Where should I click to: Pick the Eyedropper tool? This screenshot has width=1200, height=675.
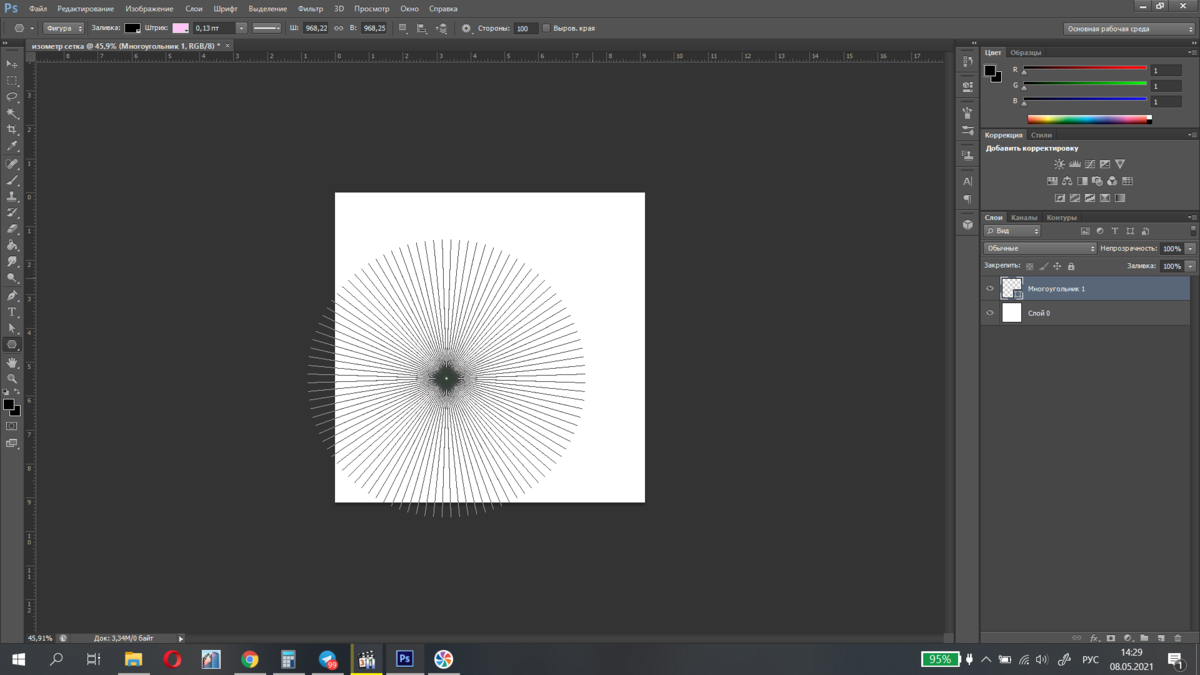pyautogui.click(x=12, y=146)
